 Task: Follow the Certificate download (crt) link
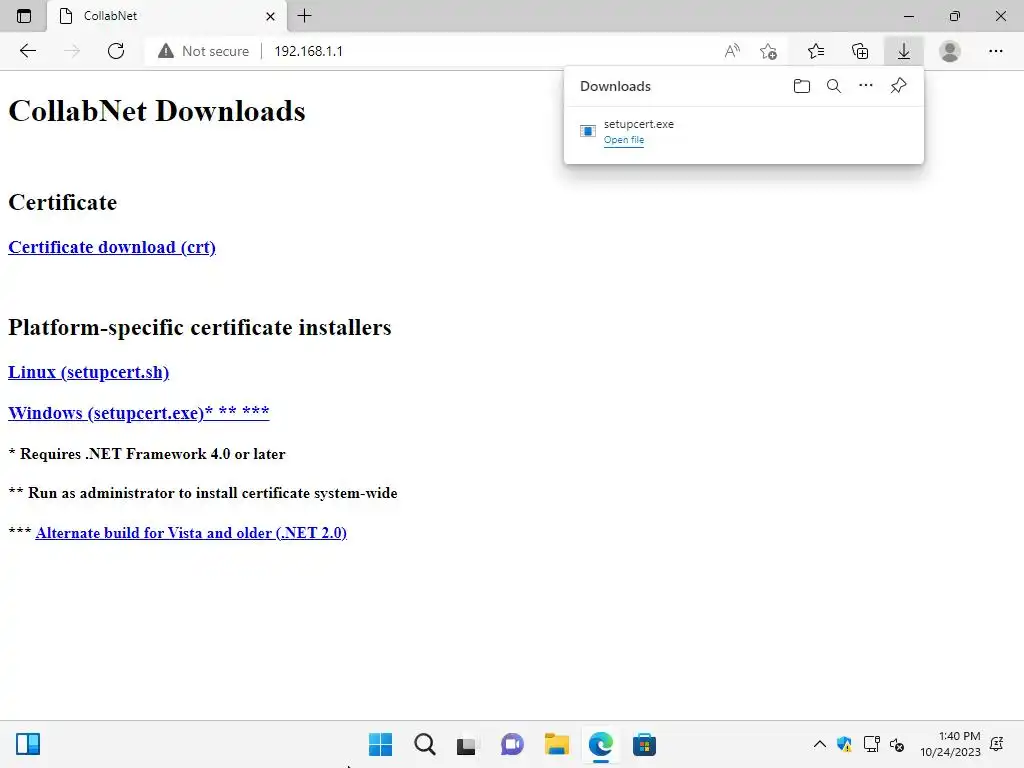click(112, 248)
